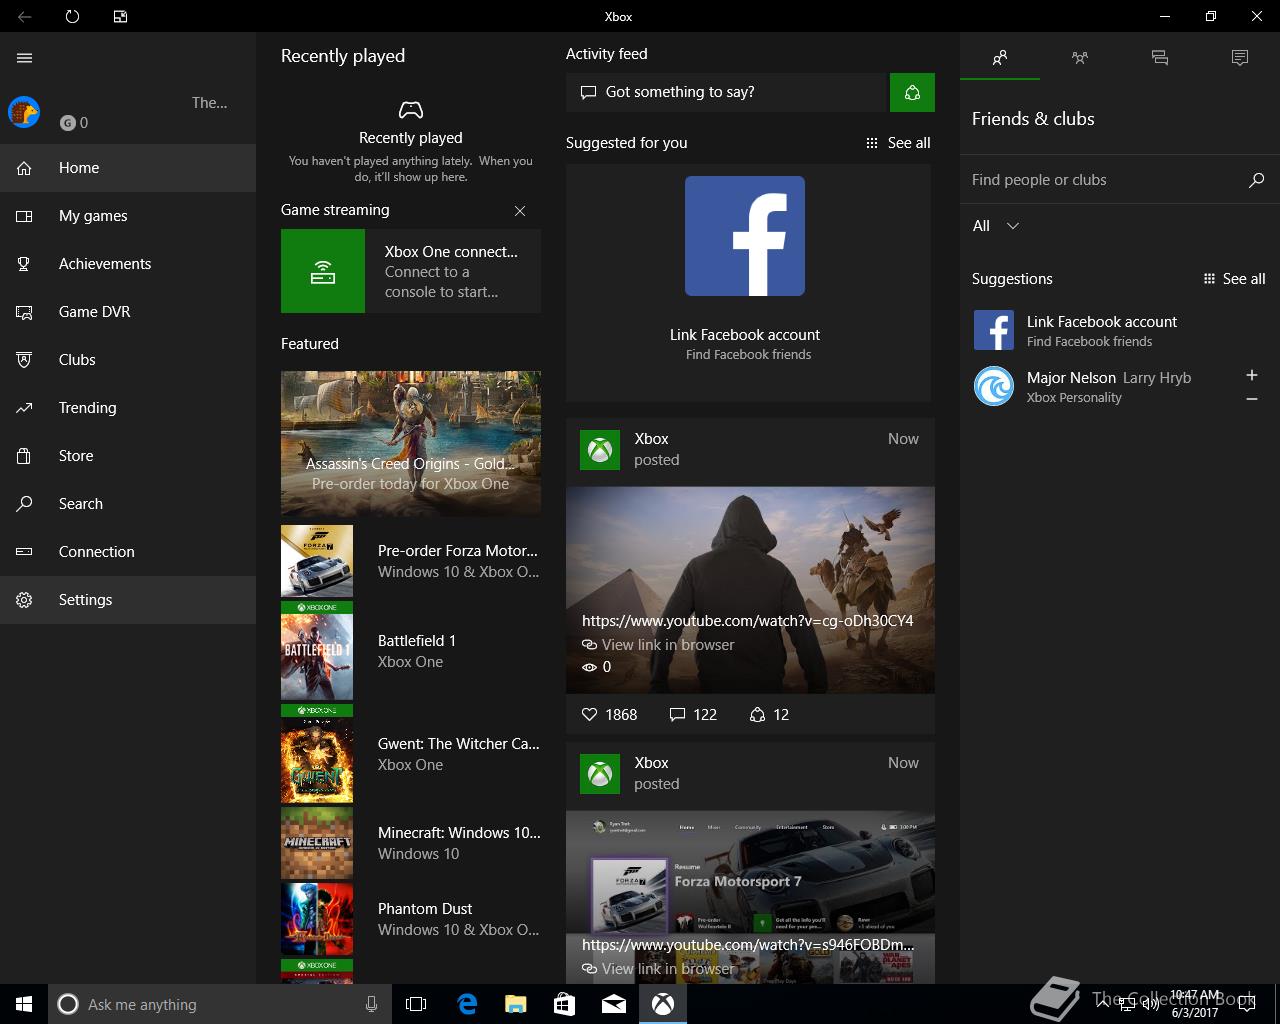Open Assassin's Creed Origins featured banner
Viewport: 1280px width, 1024px height.
pos(411,443)
